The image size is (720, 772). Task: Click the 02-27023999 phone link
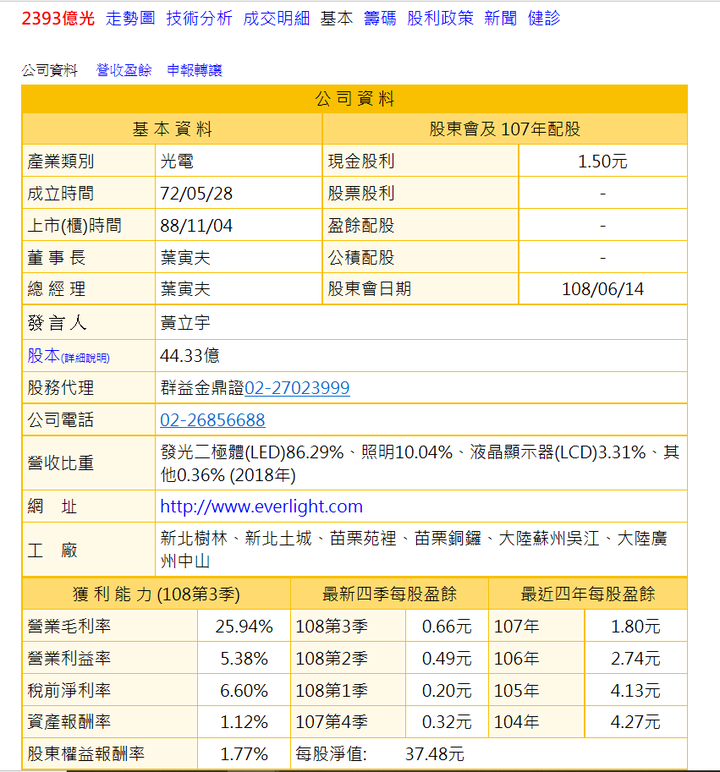click(297, 388)
